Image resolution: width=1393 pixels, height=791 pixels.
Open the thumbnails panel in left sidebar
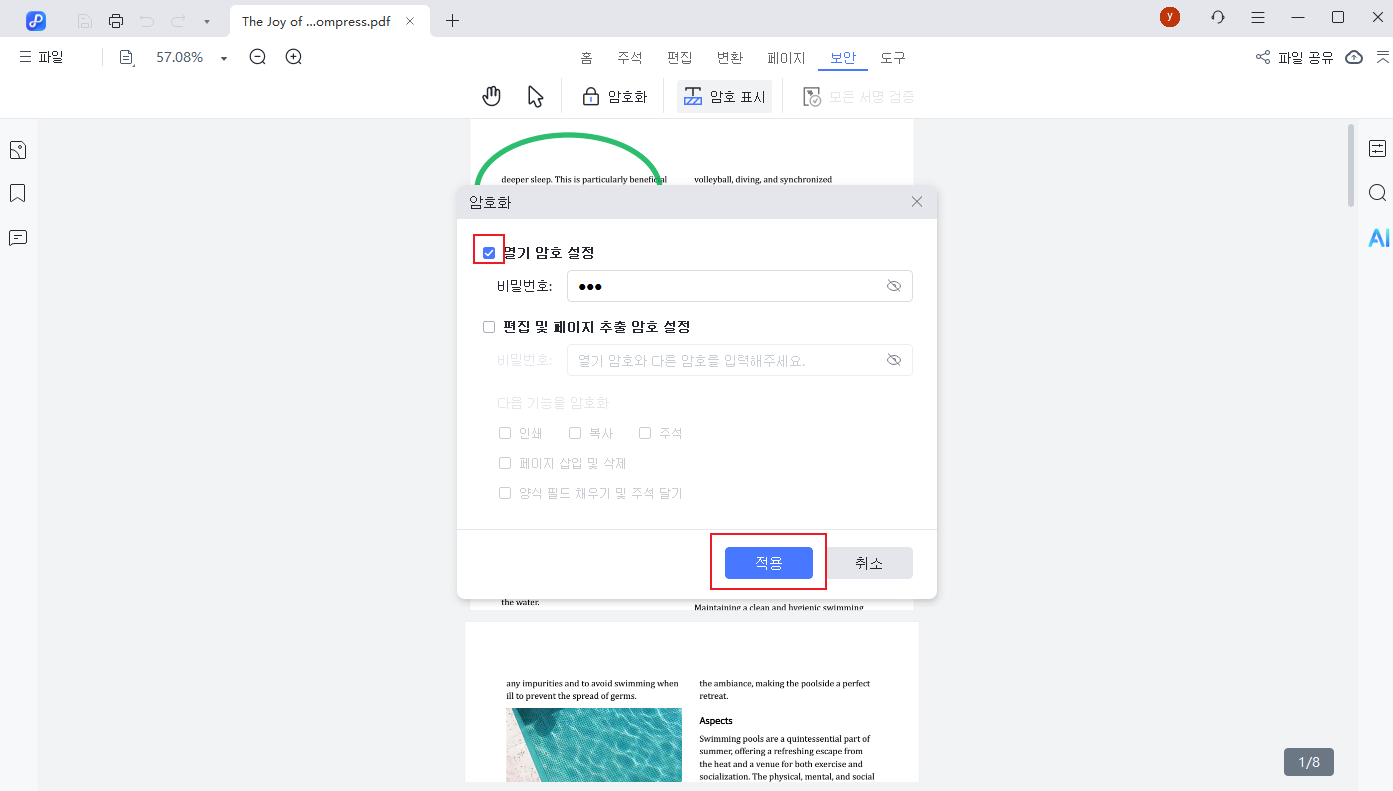click(x=18, y=150)
